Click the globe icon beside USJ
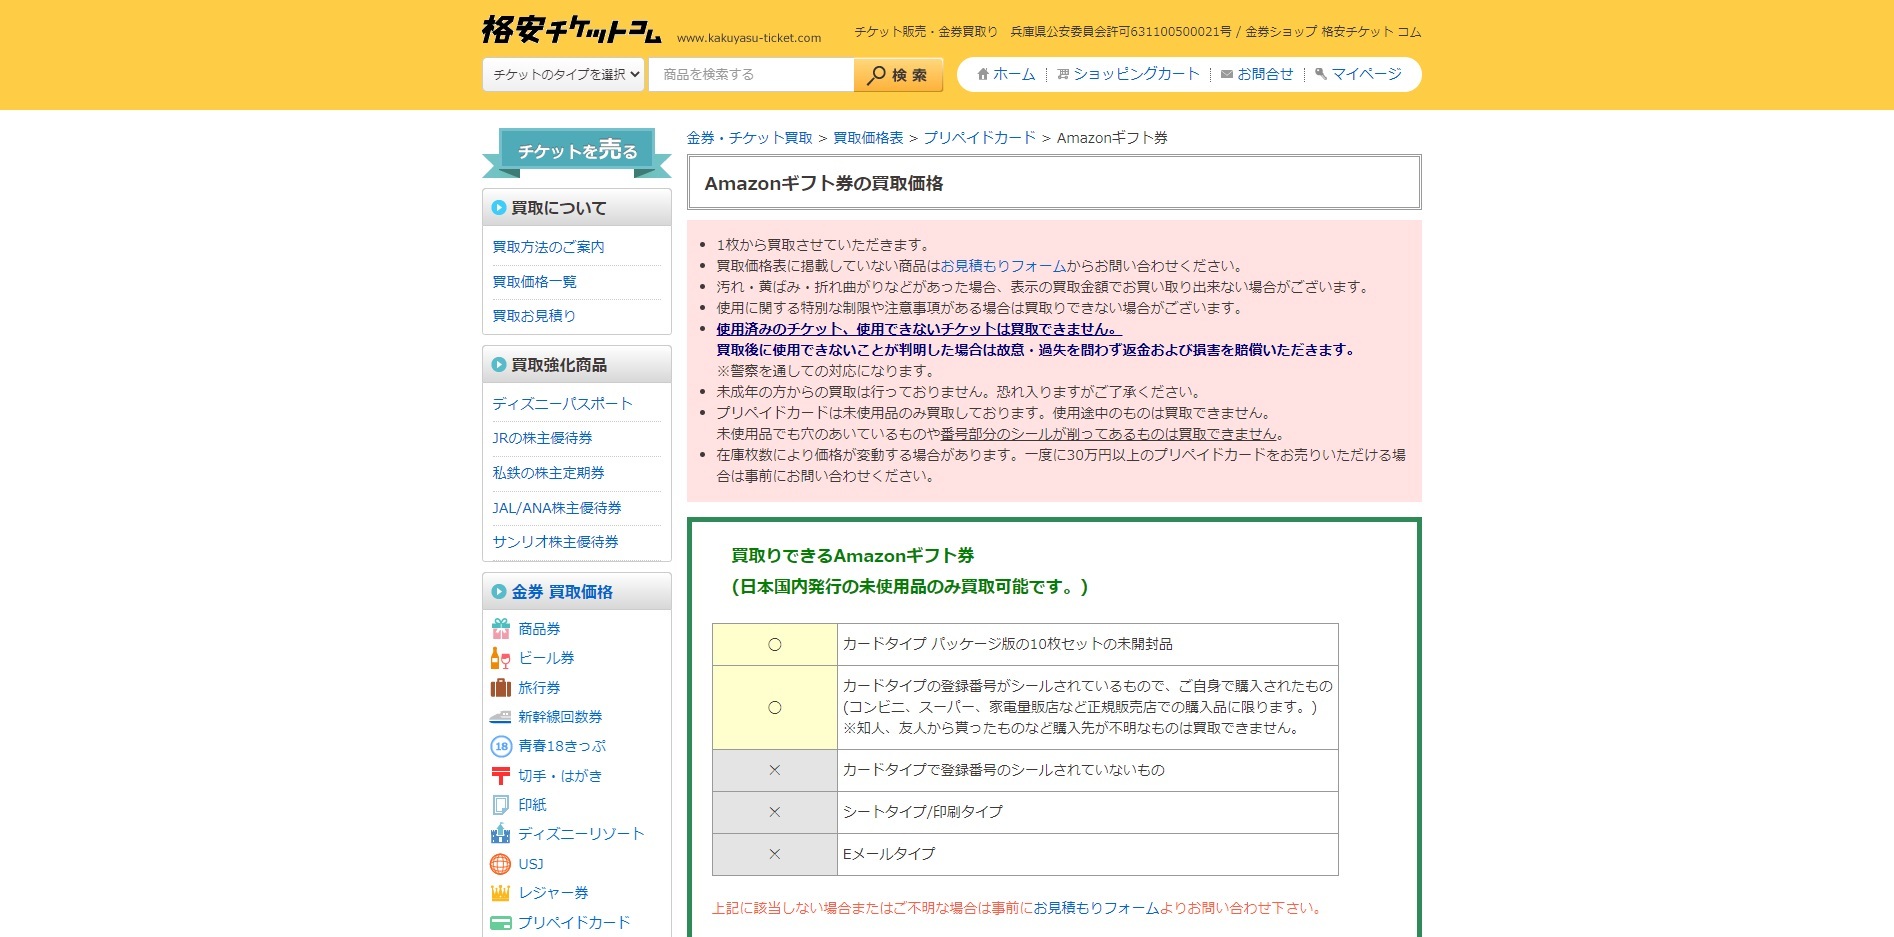1894x937 pixels. click(501, 864)
